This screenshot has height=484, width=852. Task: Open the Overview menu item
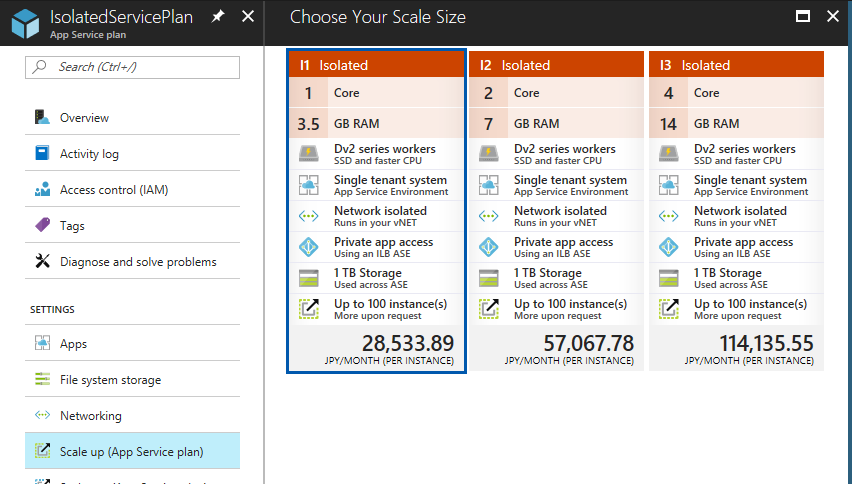click(132, 117)
